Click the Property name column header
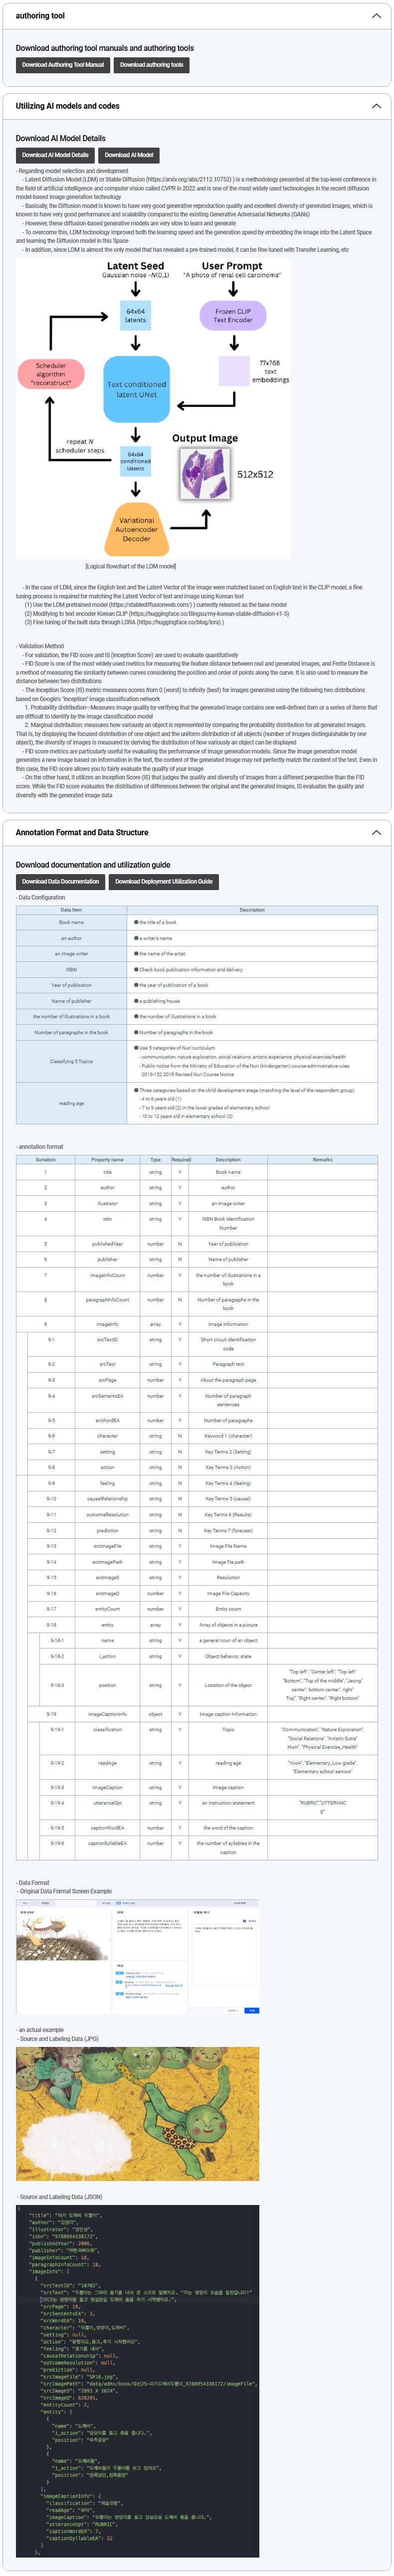The width and height of the screenshot is (394, 2576). [107, 1160]
